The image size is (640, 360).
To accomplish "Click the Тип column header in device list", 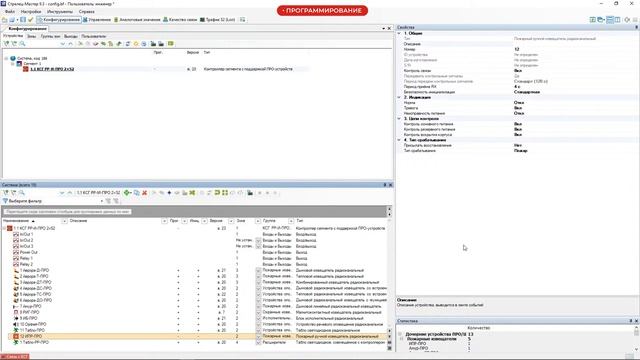I will tap(299, 221).
